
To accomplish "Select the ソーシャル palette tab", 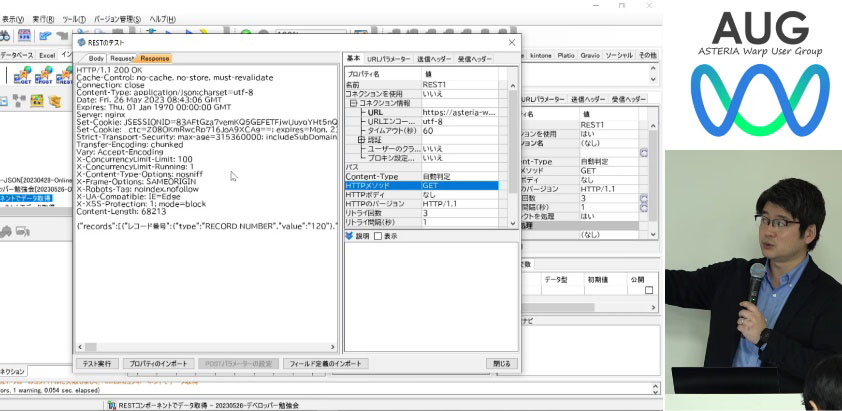I will 619,55.
